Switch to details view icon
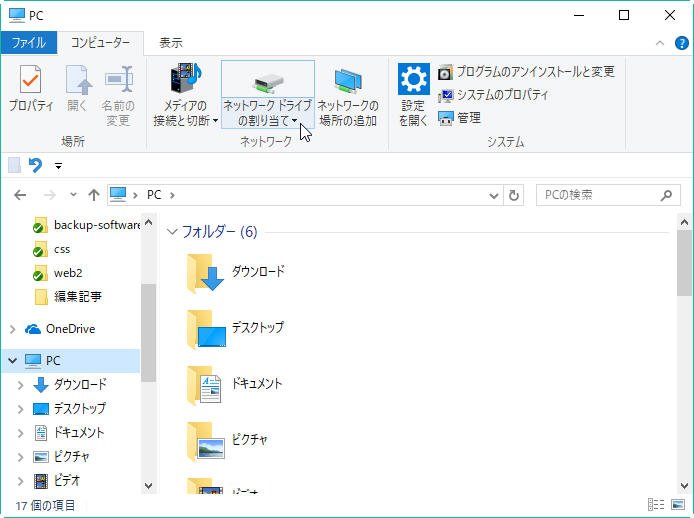The height and width of the screenshot is (518, 694). click(656, 504)
